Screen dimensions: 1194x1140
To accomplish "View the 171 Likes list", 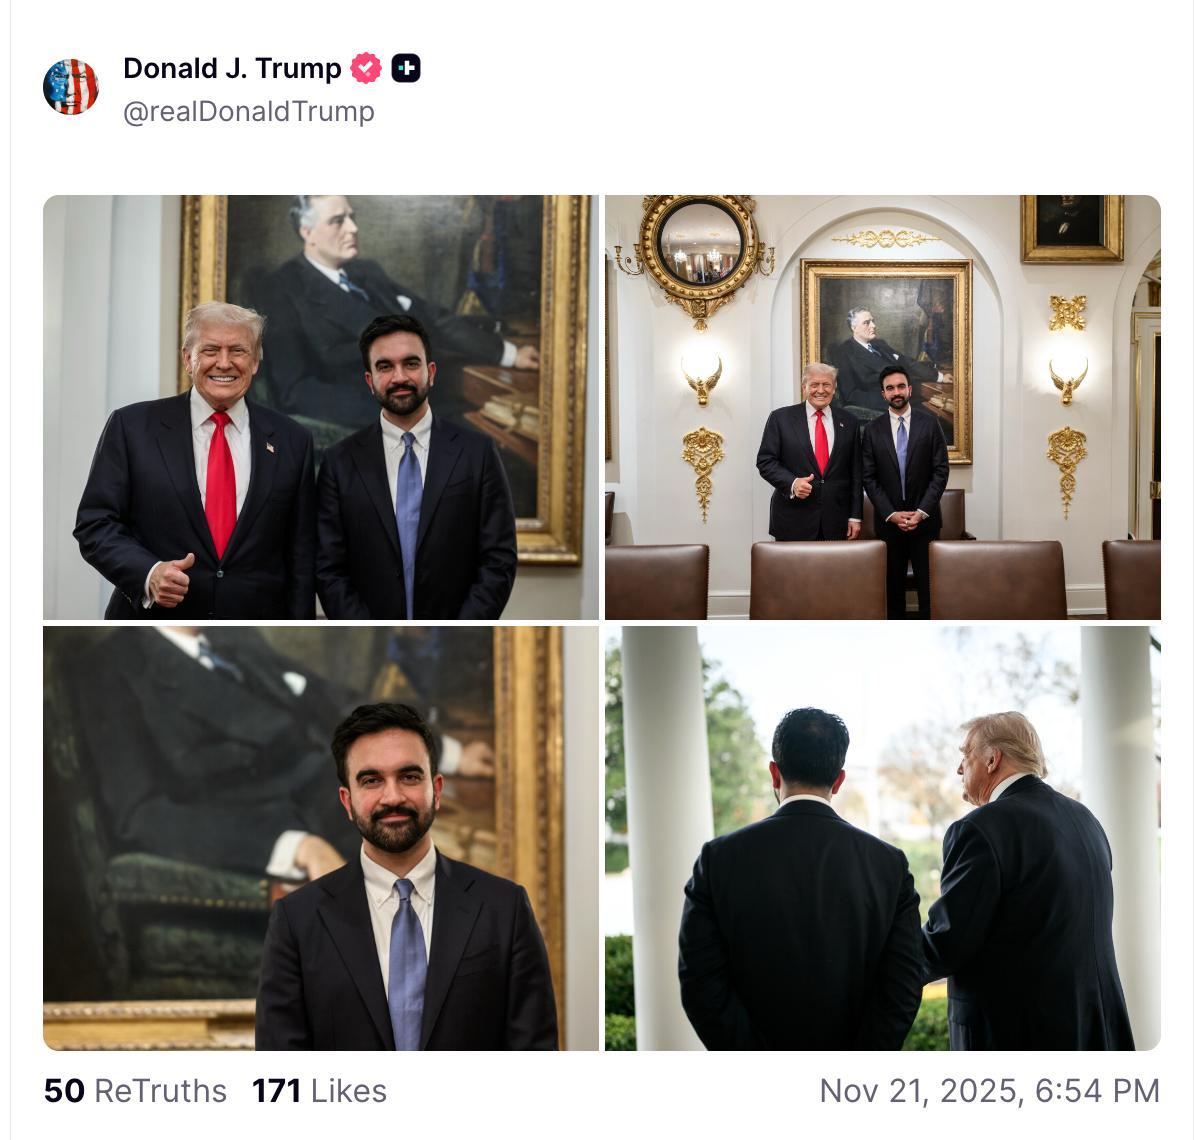I will coord(319,1091).
